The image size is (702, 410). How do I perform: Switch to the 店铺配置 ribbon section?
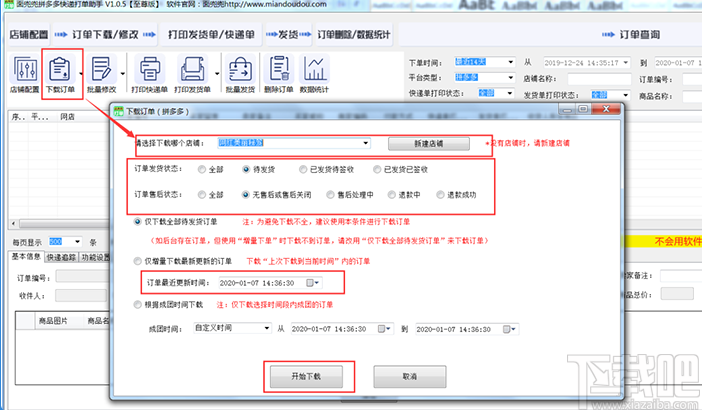point(29,34)
